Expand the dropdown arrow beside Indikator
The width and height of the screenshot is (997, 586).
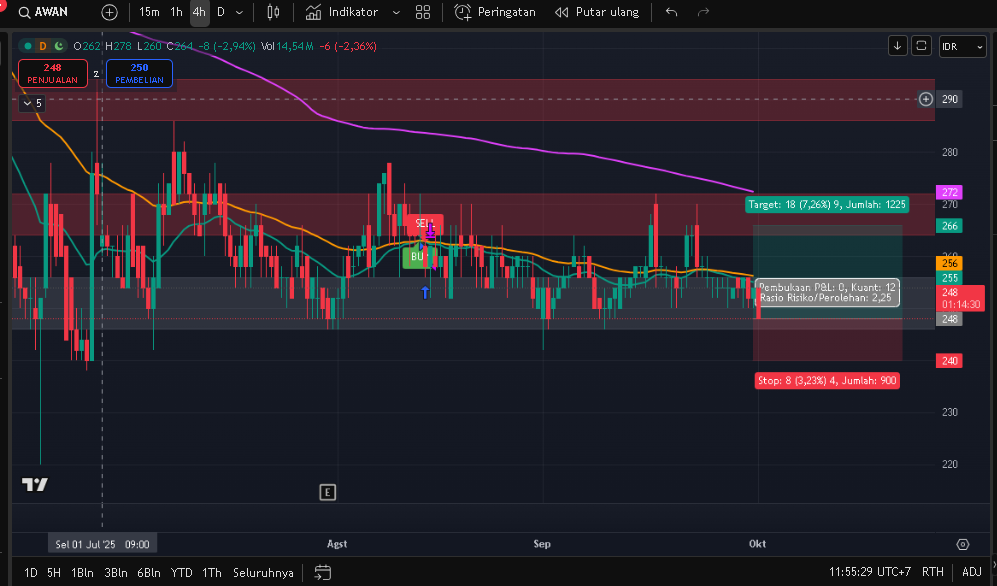click(396, 12)
